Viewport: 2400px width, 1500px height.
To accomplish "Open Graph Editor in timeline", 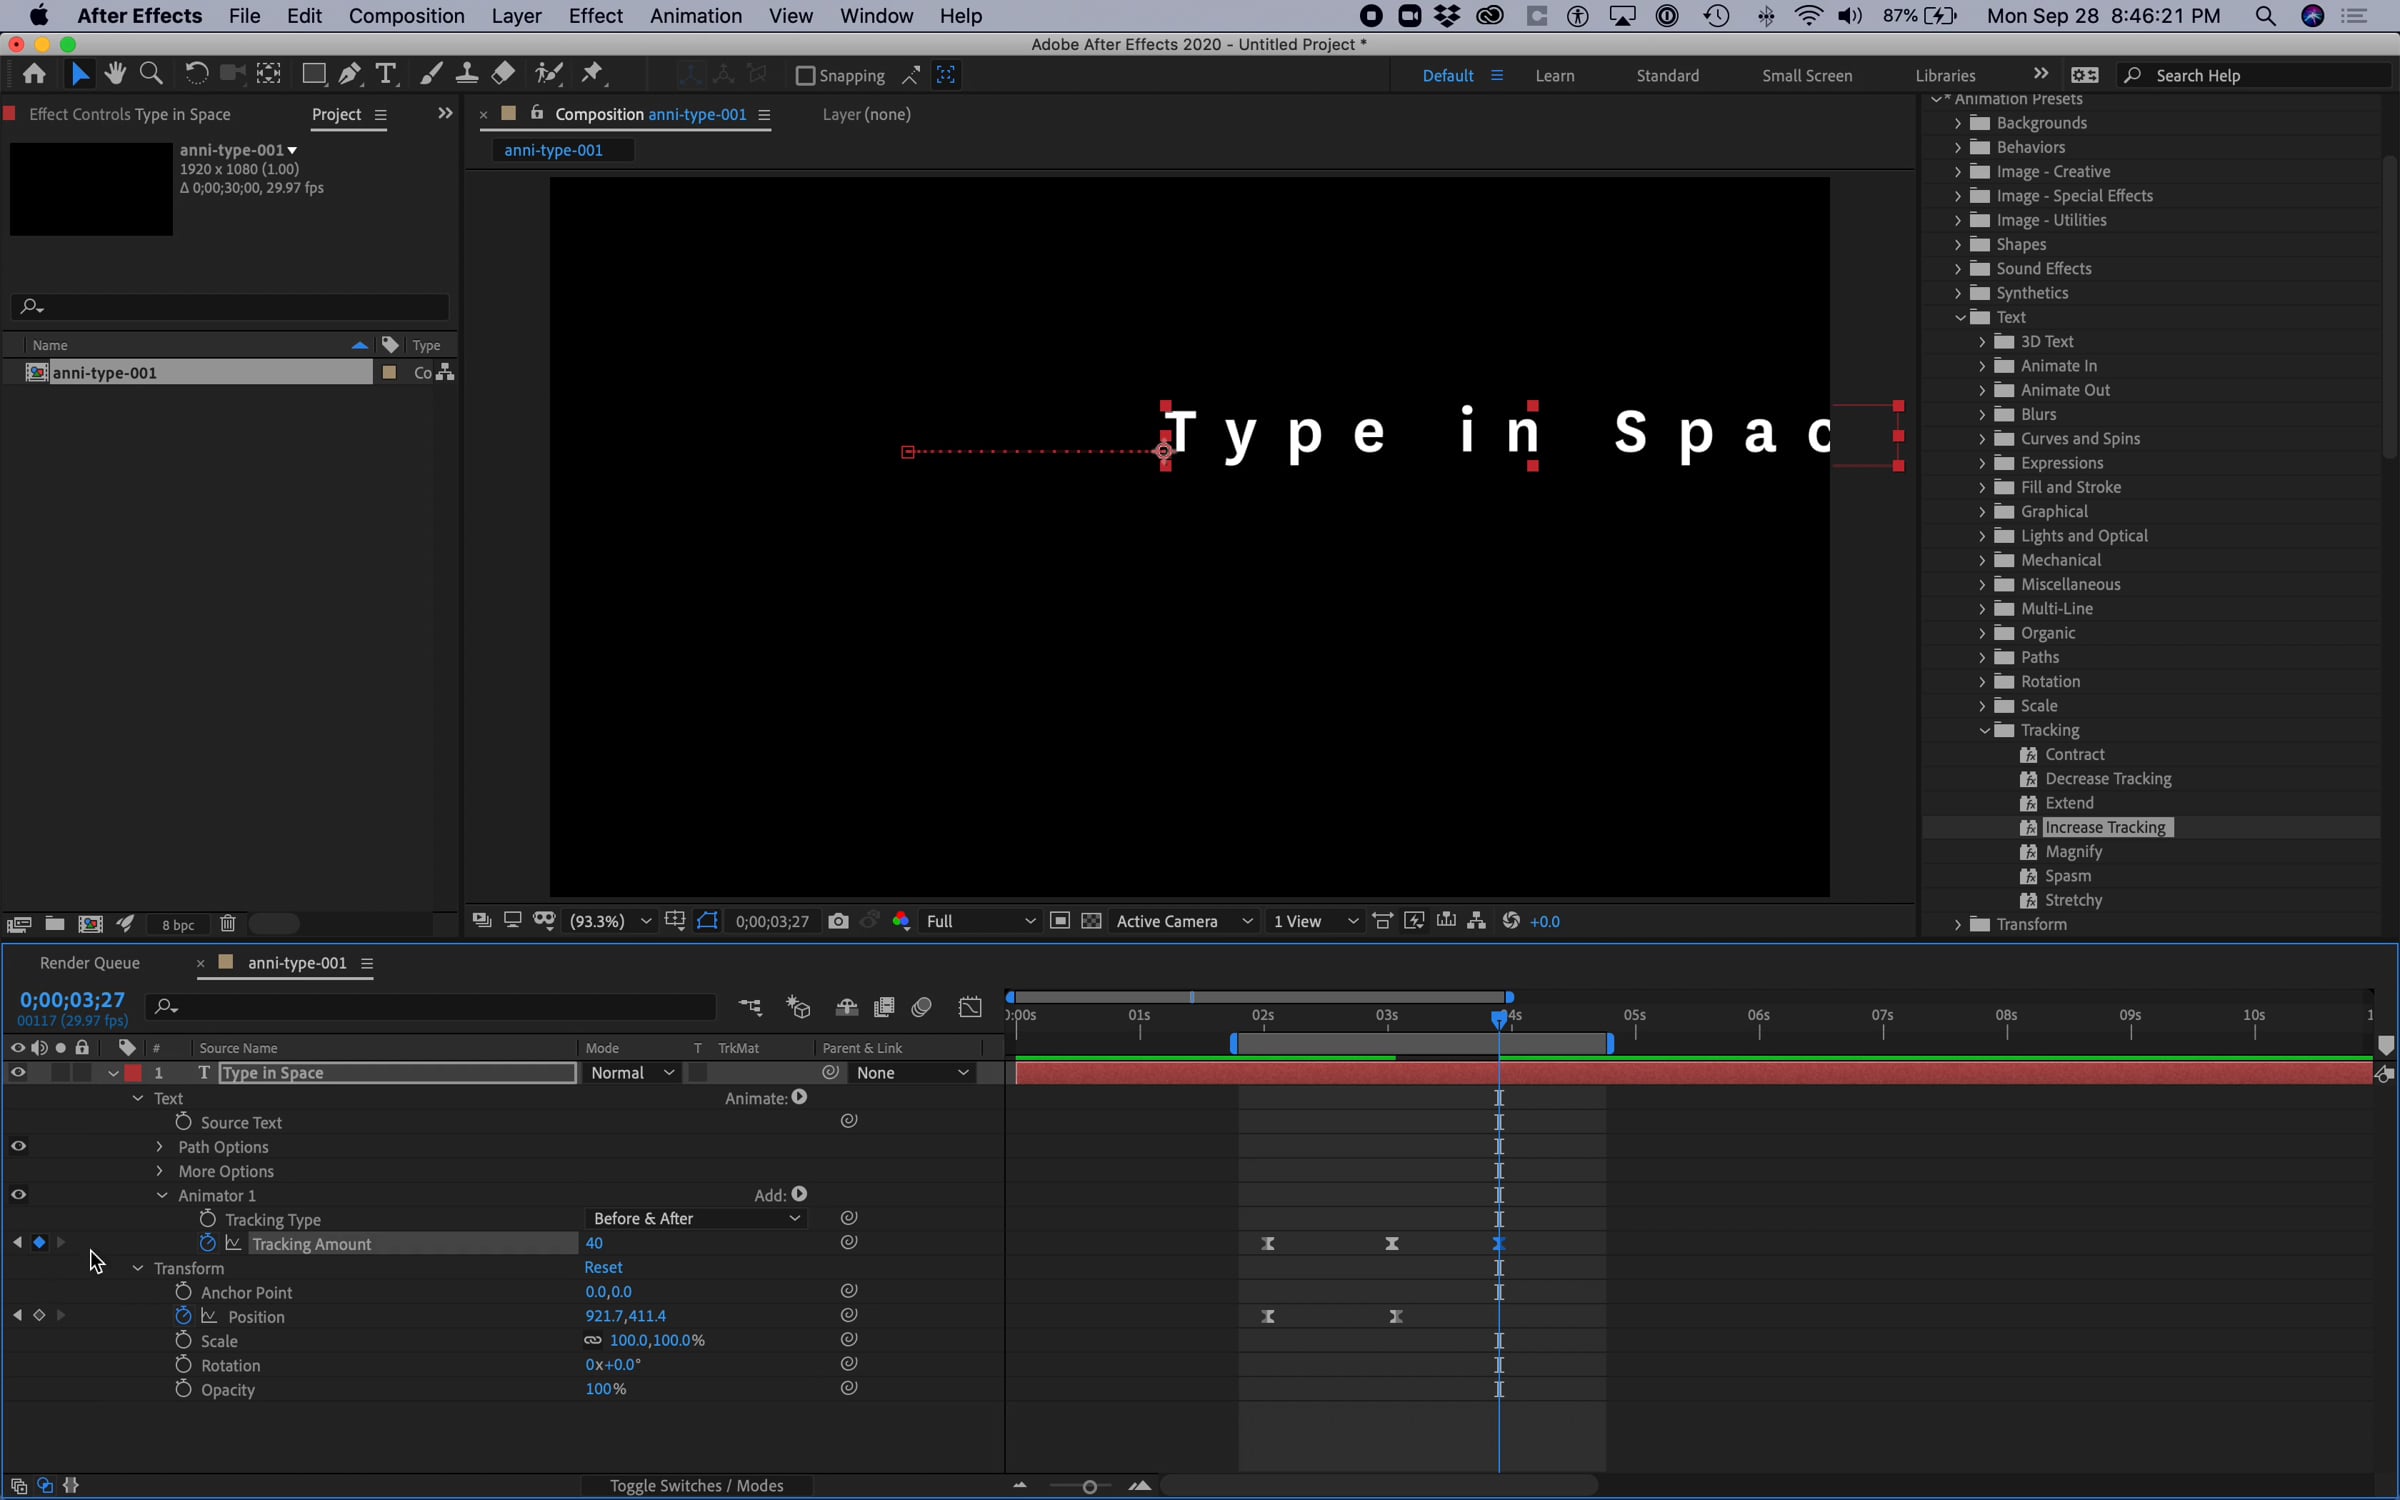I will tap(970, 1007).
